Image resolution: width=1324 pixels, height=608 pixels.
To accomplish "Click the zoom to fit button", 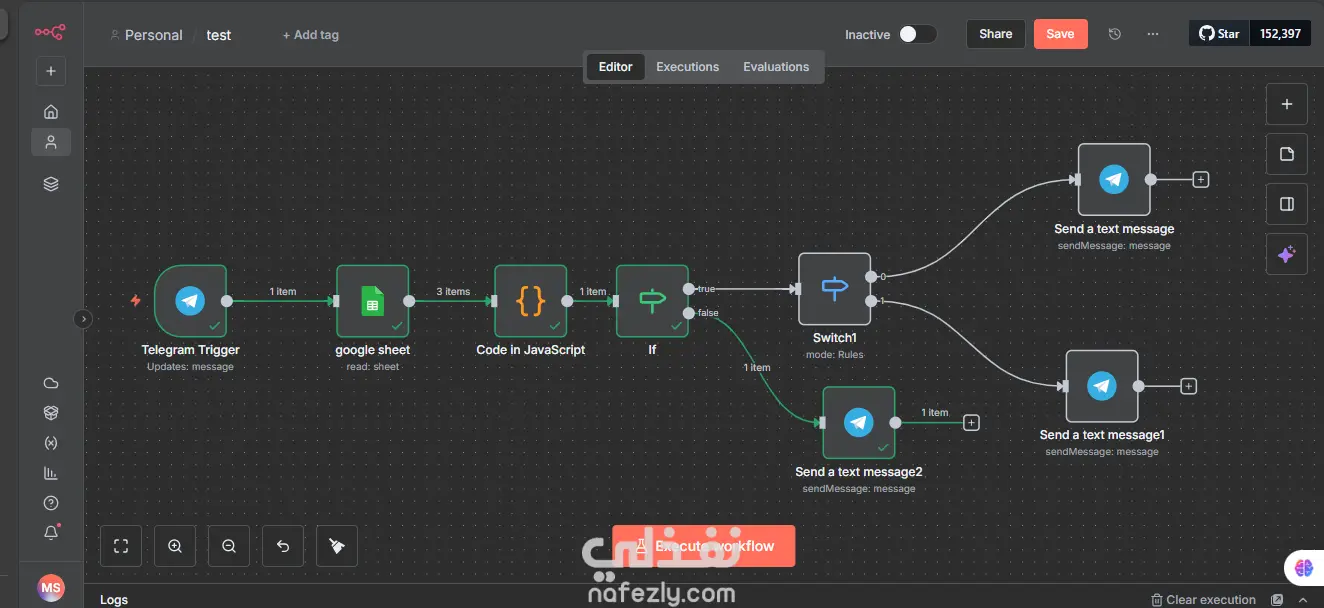I will tap(121, 546).
